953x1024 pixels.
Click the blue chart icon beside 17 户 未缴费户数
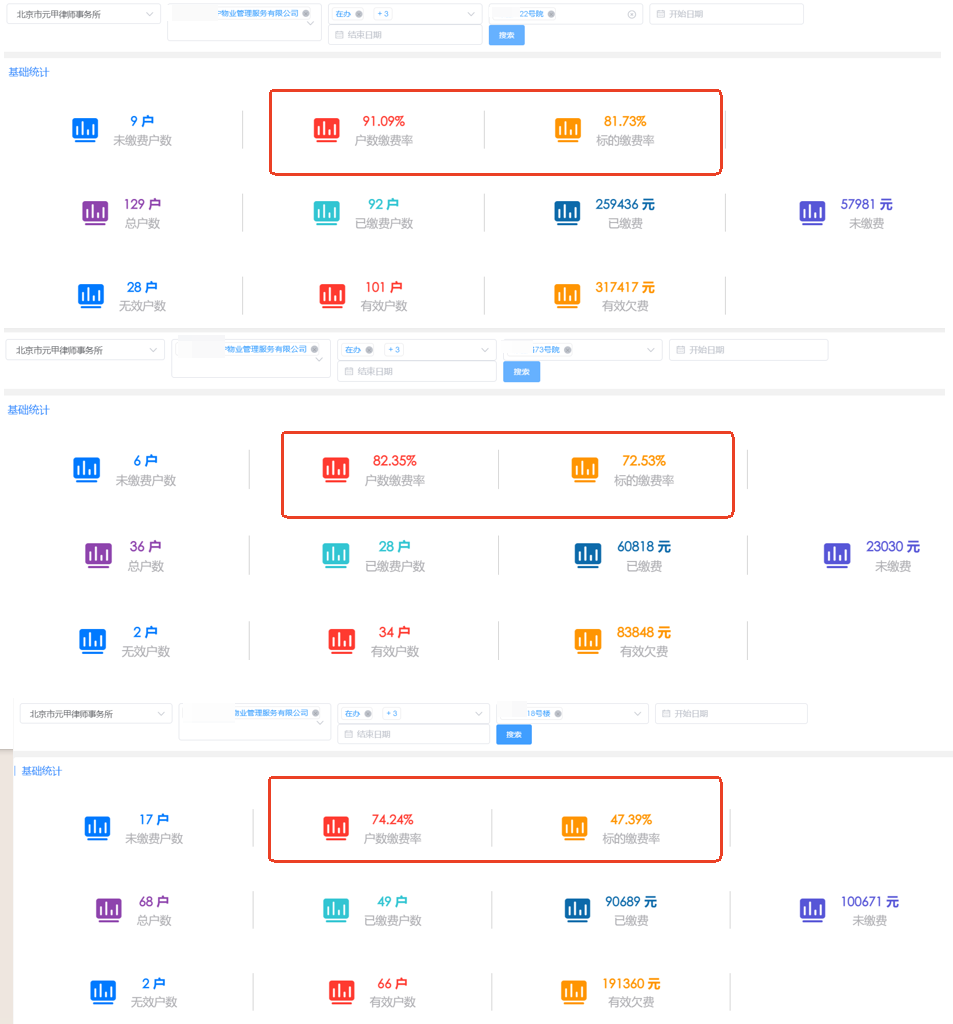pos(98,827)
